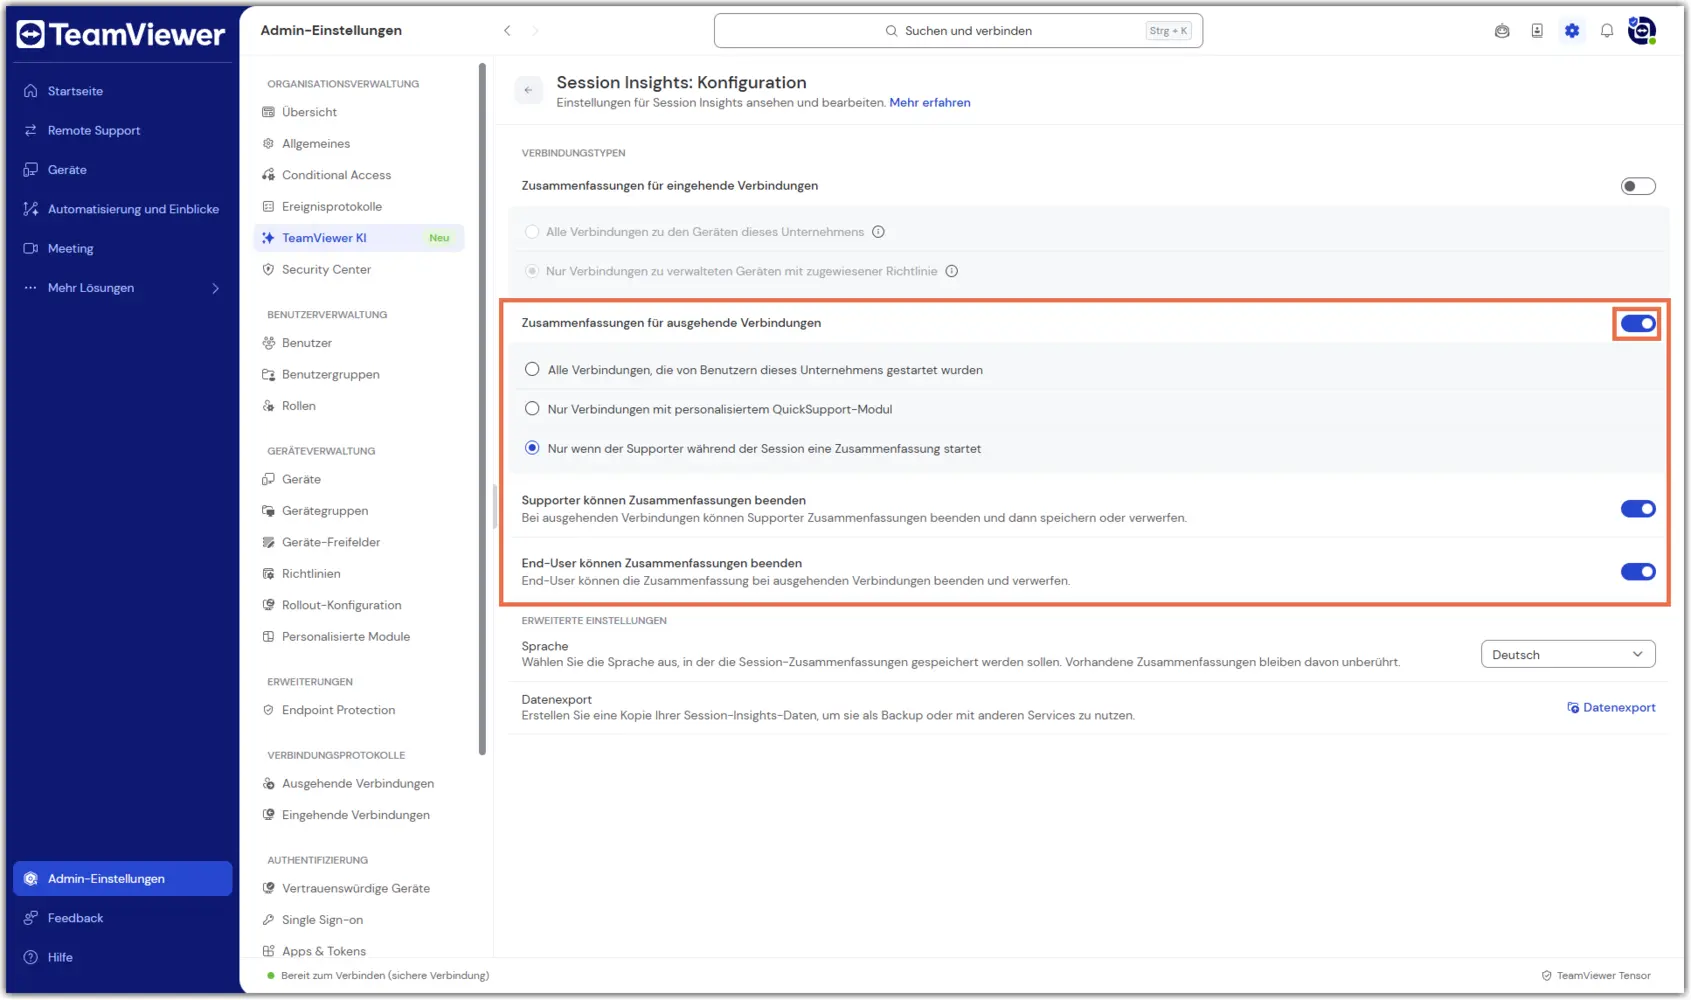Enable summaries for eingehende Verbindungen toggle

1638,186
